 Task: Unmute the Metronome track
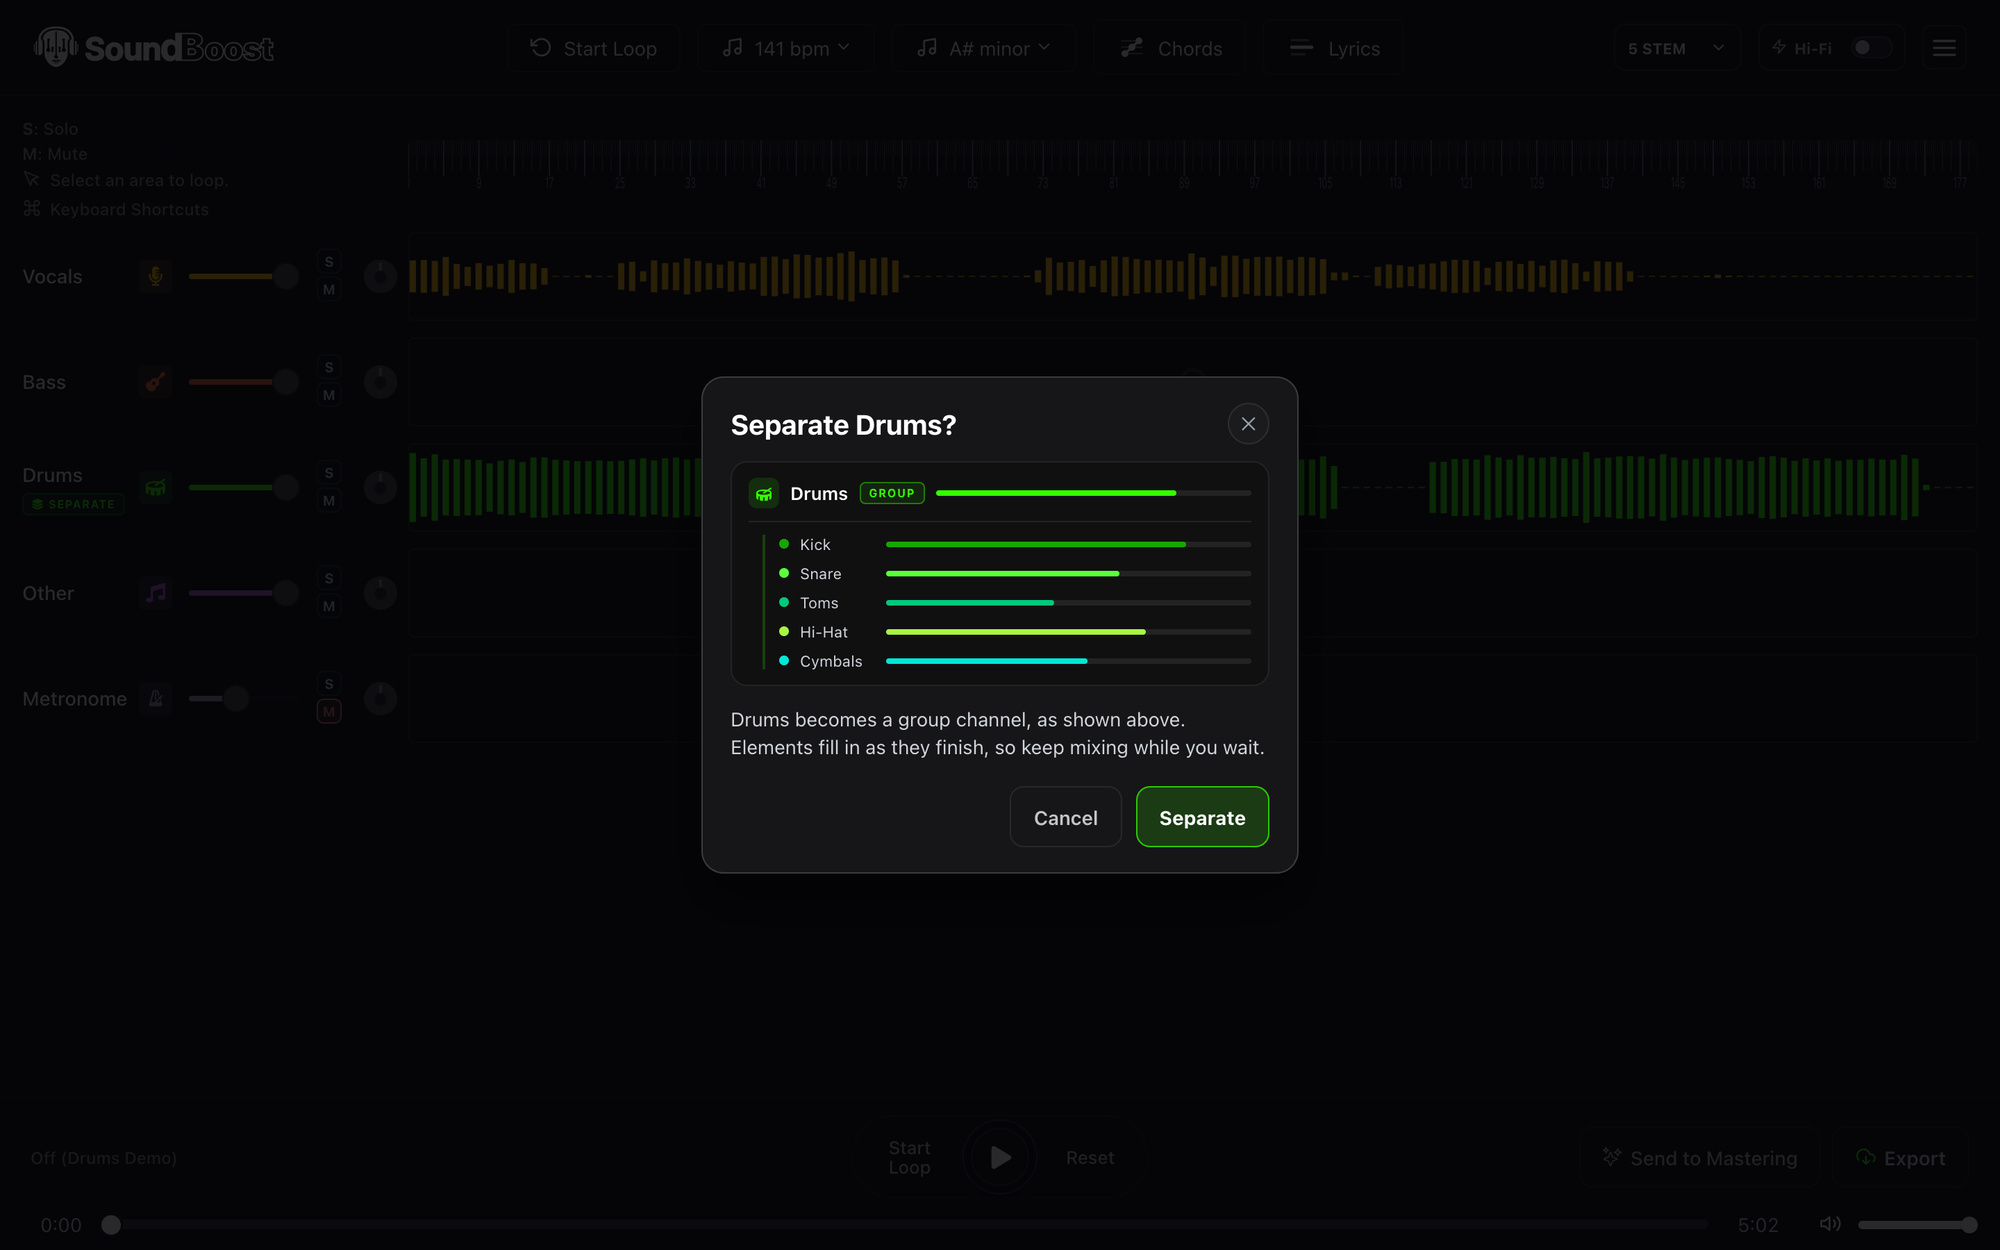pos(329,712)
